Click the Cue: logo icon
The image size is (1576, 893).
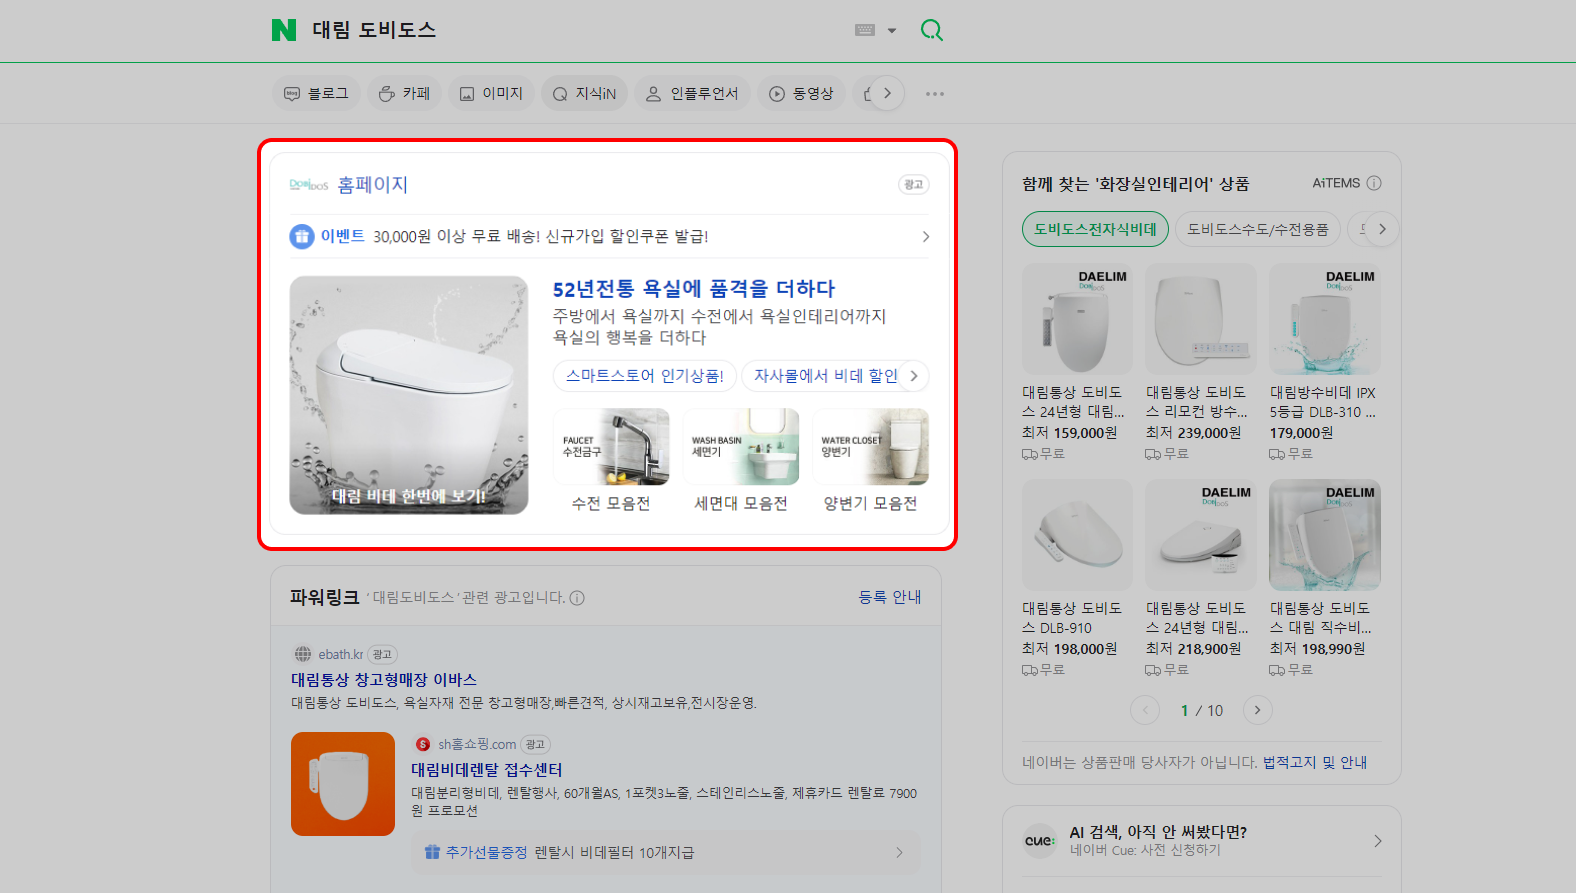pos(1040,841)
